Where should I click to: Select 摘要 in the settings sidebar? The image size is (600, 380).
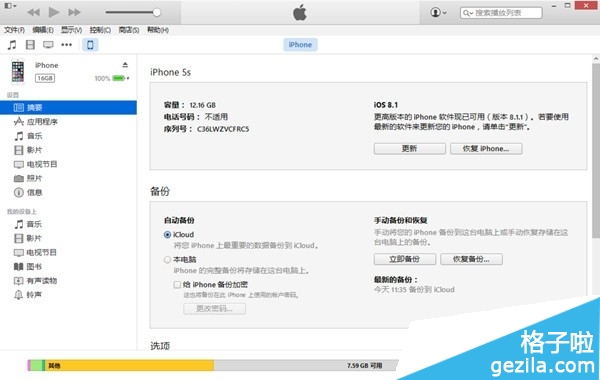point(68,108)
